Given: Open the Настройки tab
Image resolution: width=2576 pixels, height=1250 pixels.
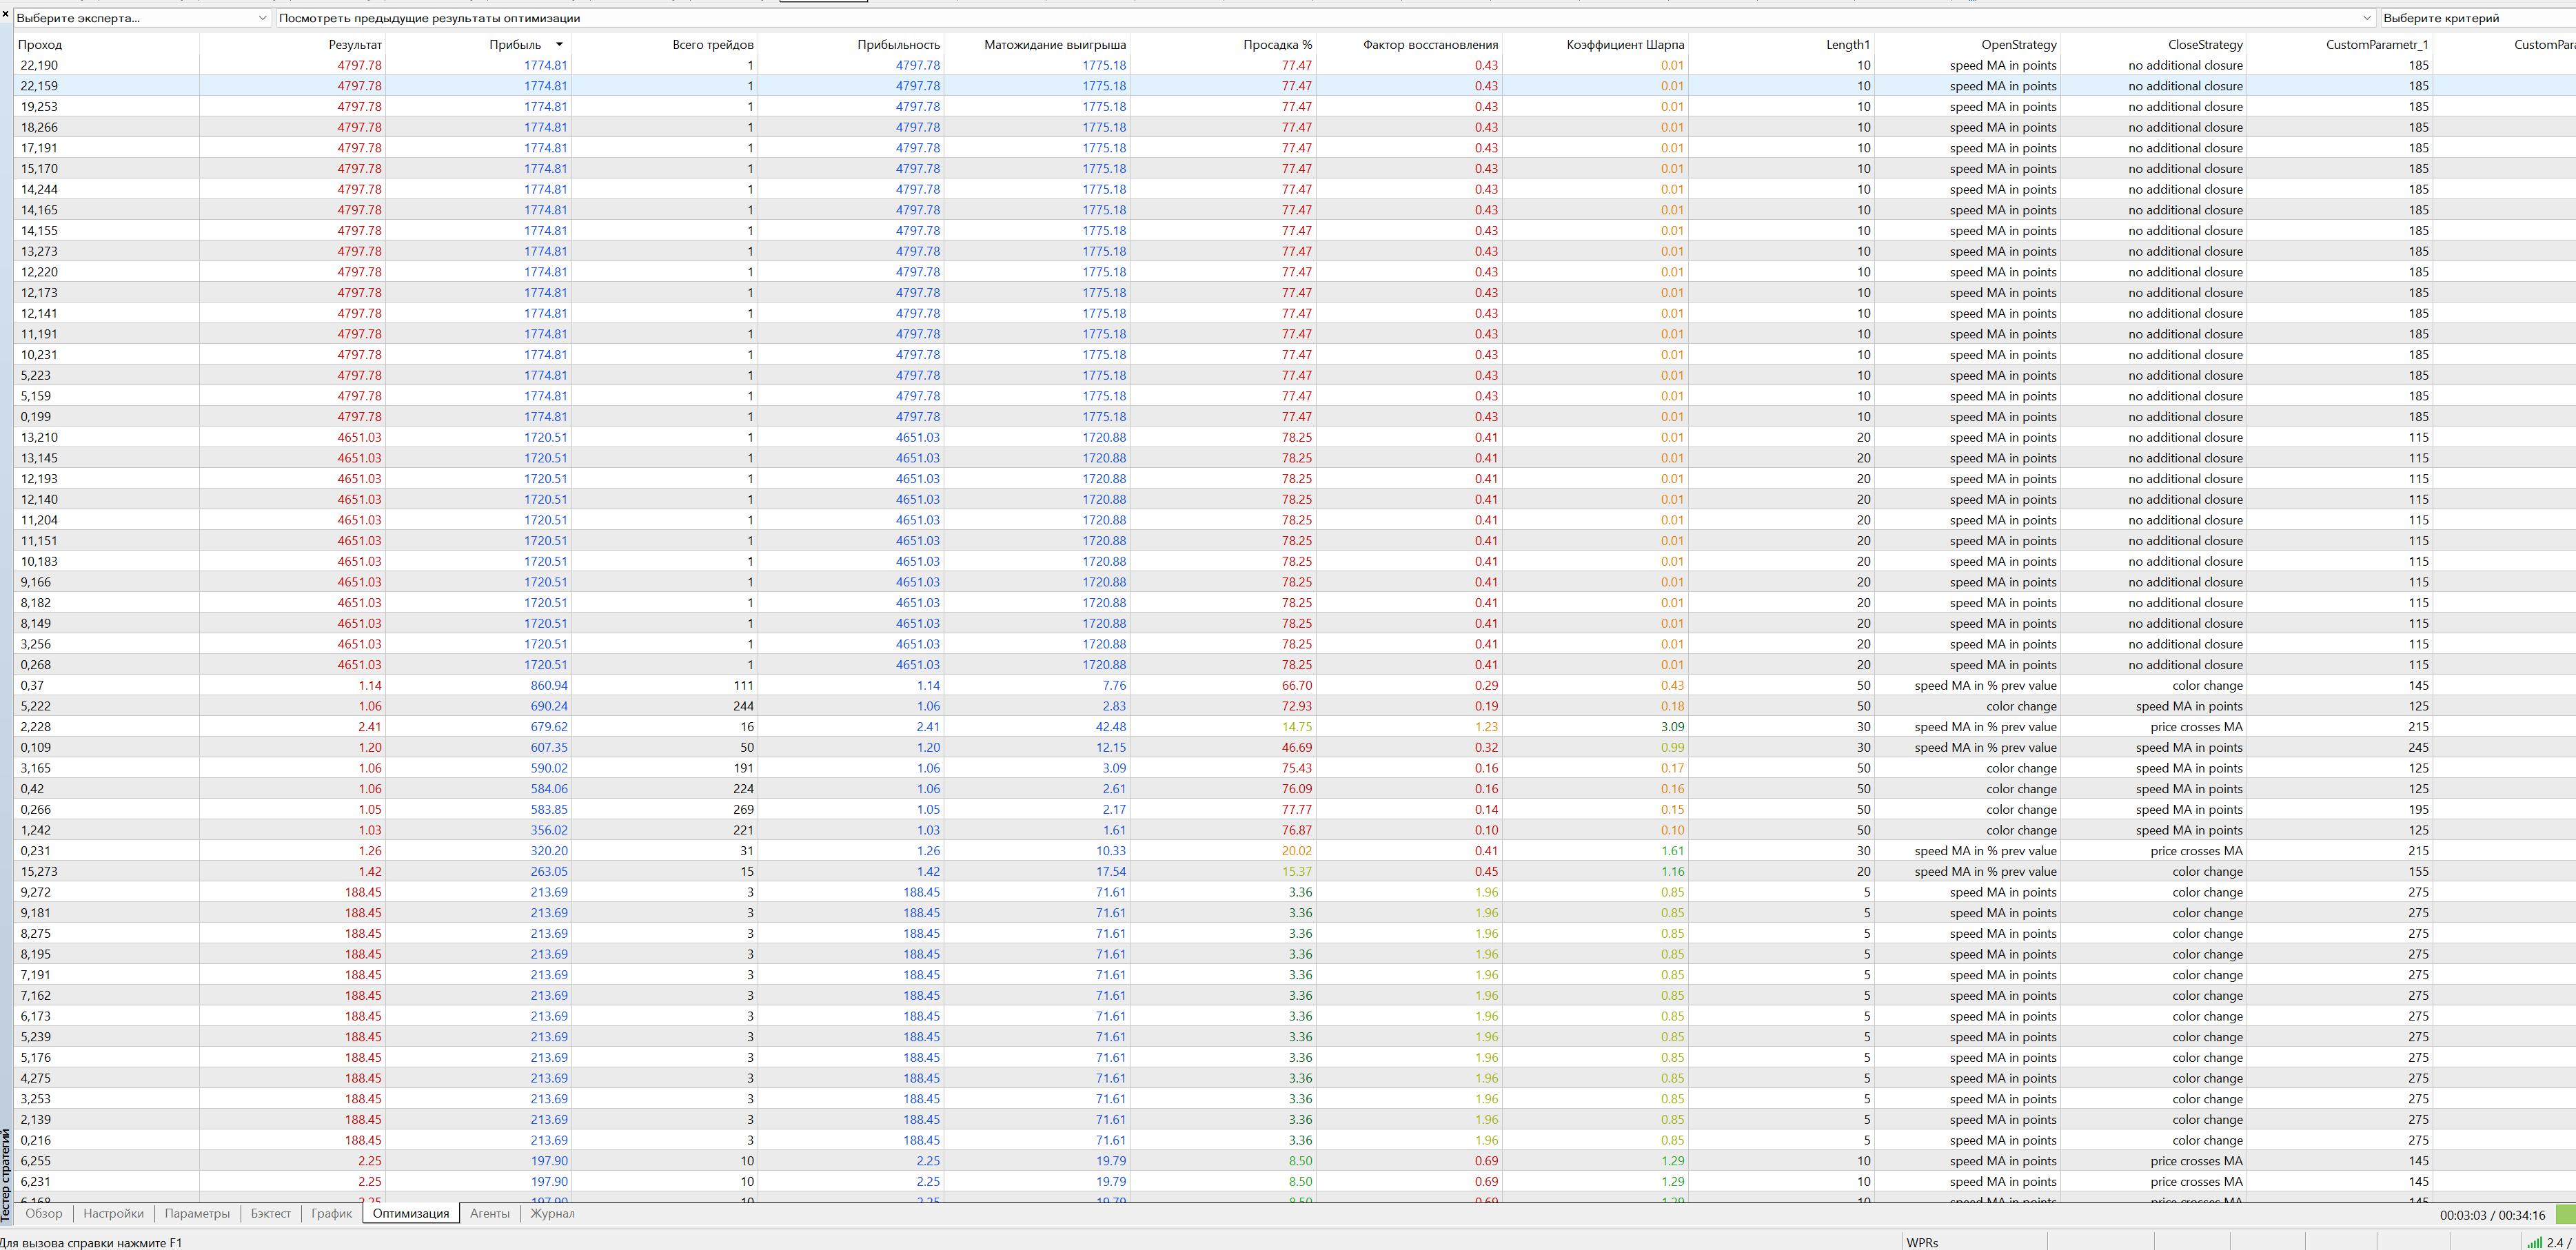Looking at the screenshot, I should click(x=113, y=1213).
